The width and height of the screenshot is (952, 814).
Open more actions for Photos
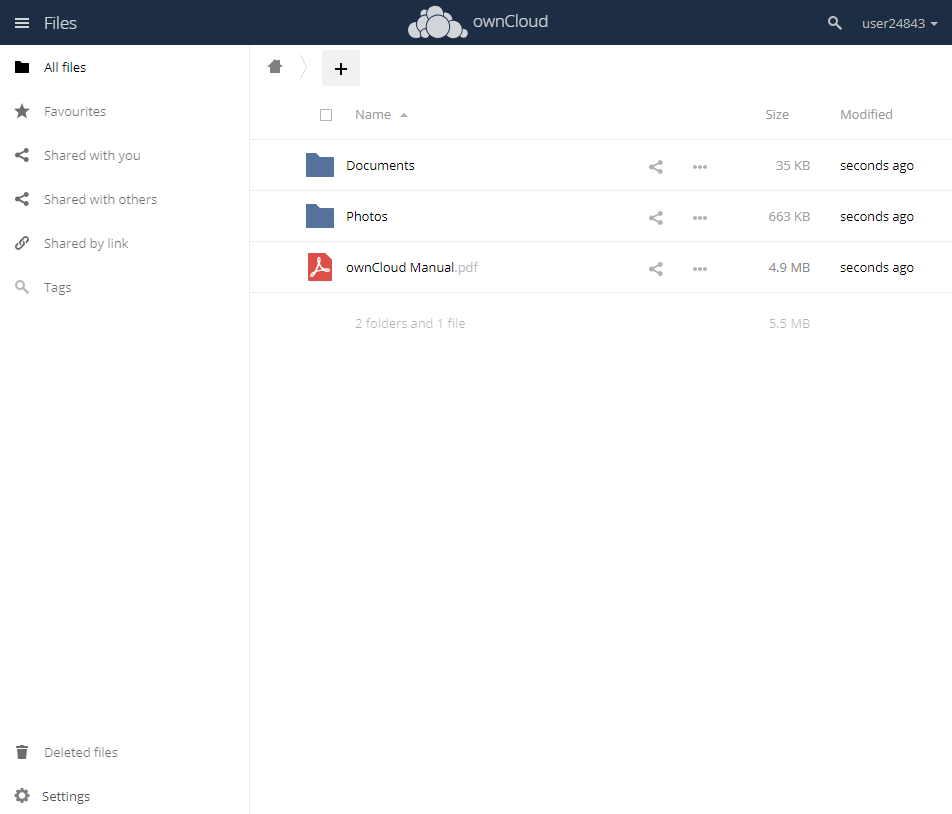700,217
